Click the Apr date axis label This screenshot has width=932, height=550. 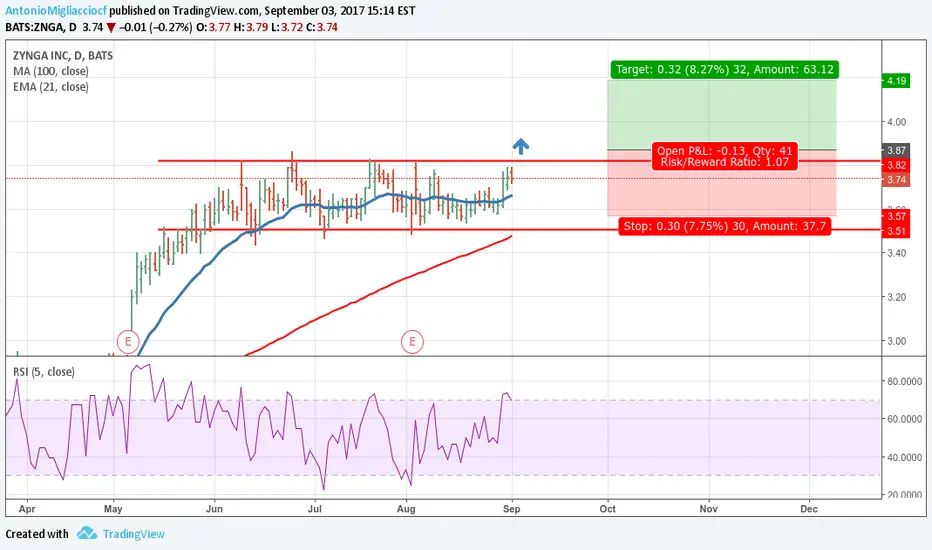[x=27, y=509]
